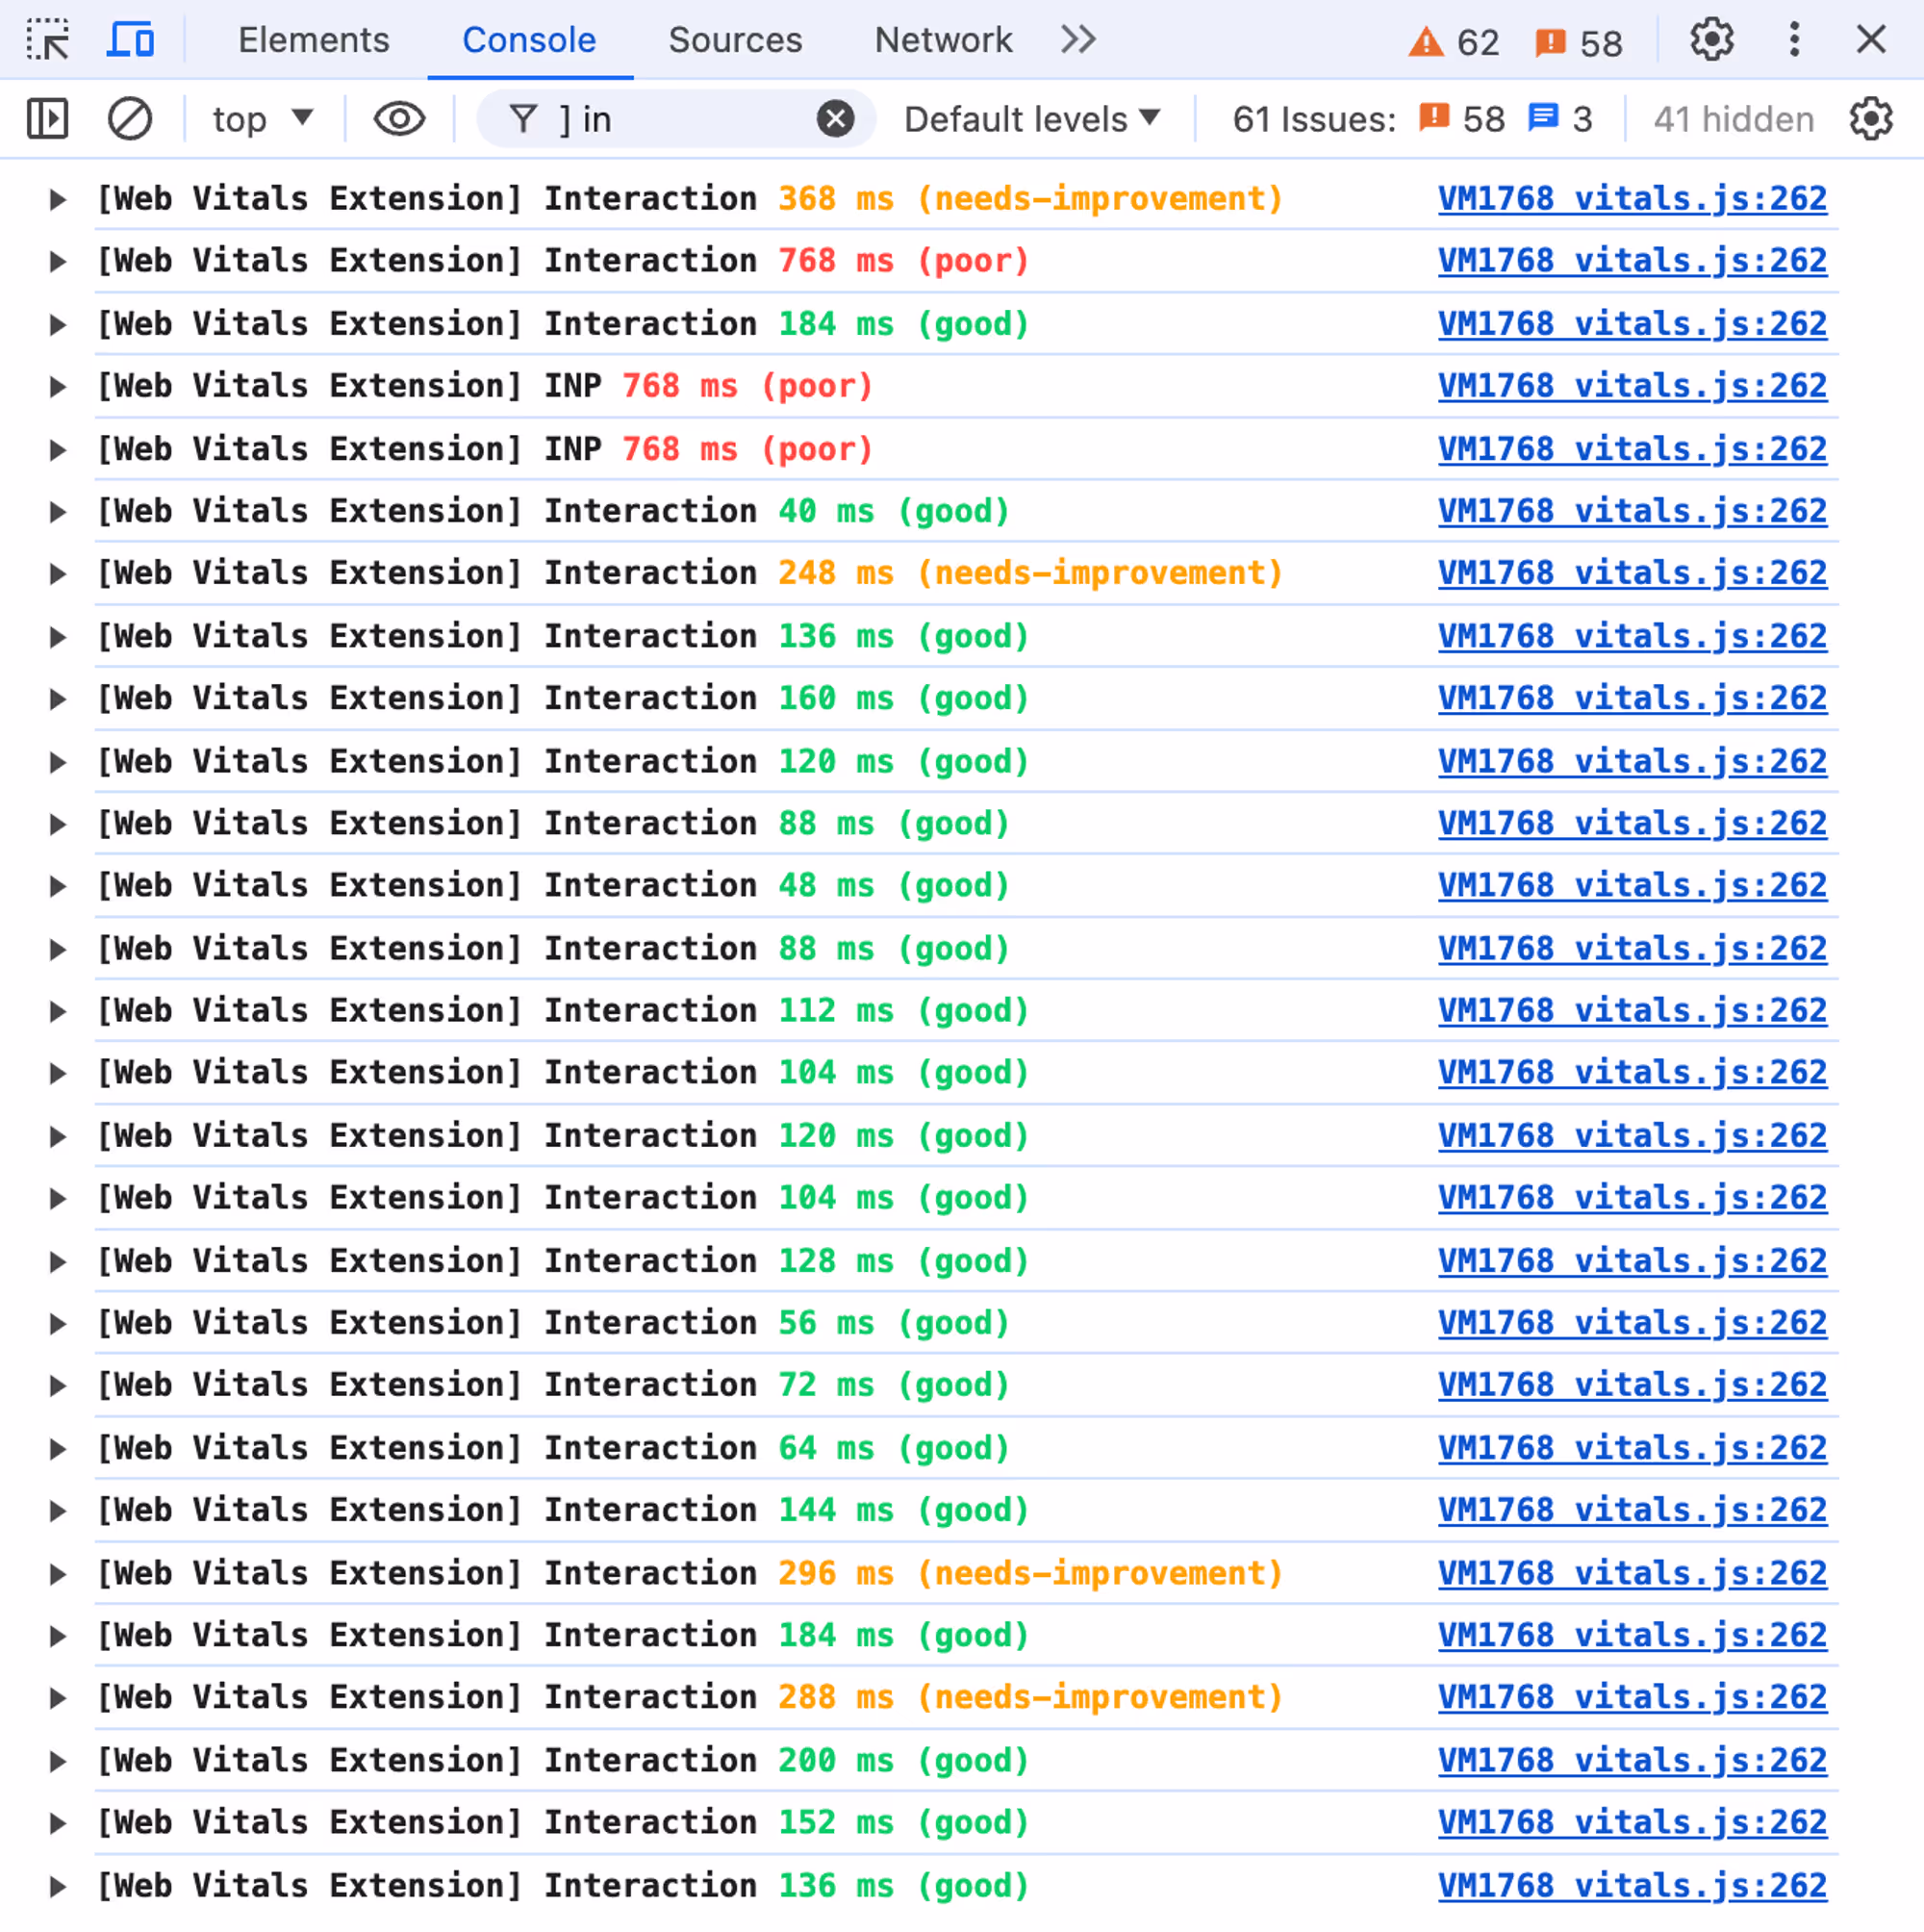Screen dimensions: 1924x1932
Task: Open the Default levels dropdown
Action: tap(1032, 119)
